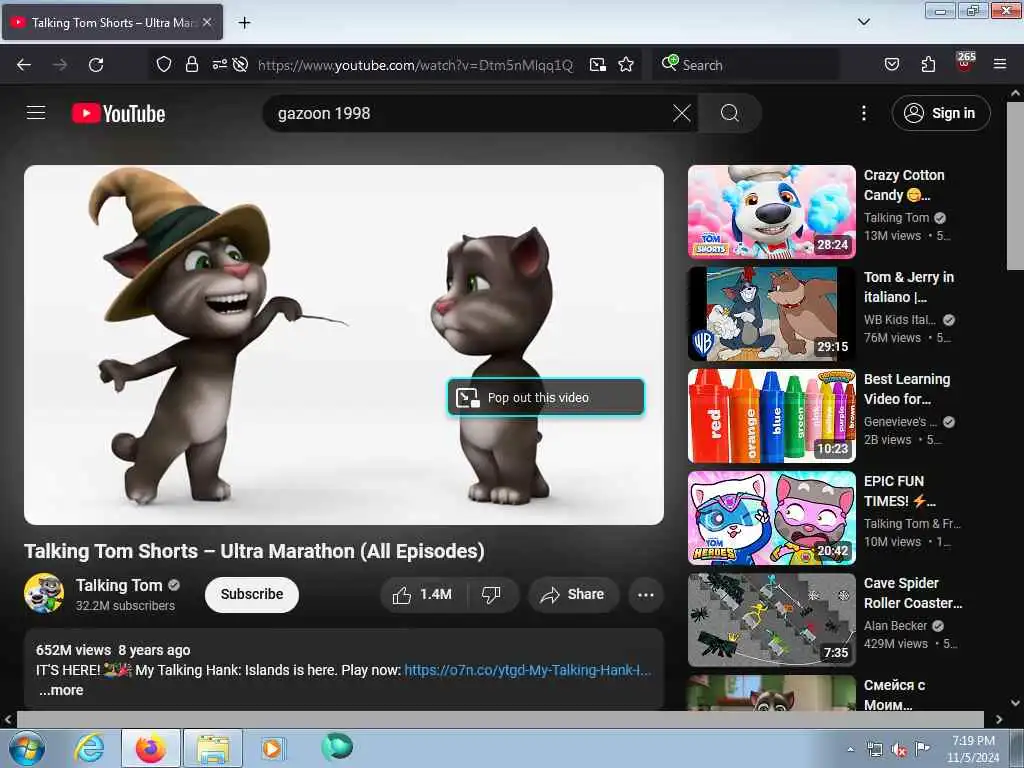This screenshot has height=768, width=1024.
Task: Open the o7n.co link in description
Action: tap(527, 670)
